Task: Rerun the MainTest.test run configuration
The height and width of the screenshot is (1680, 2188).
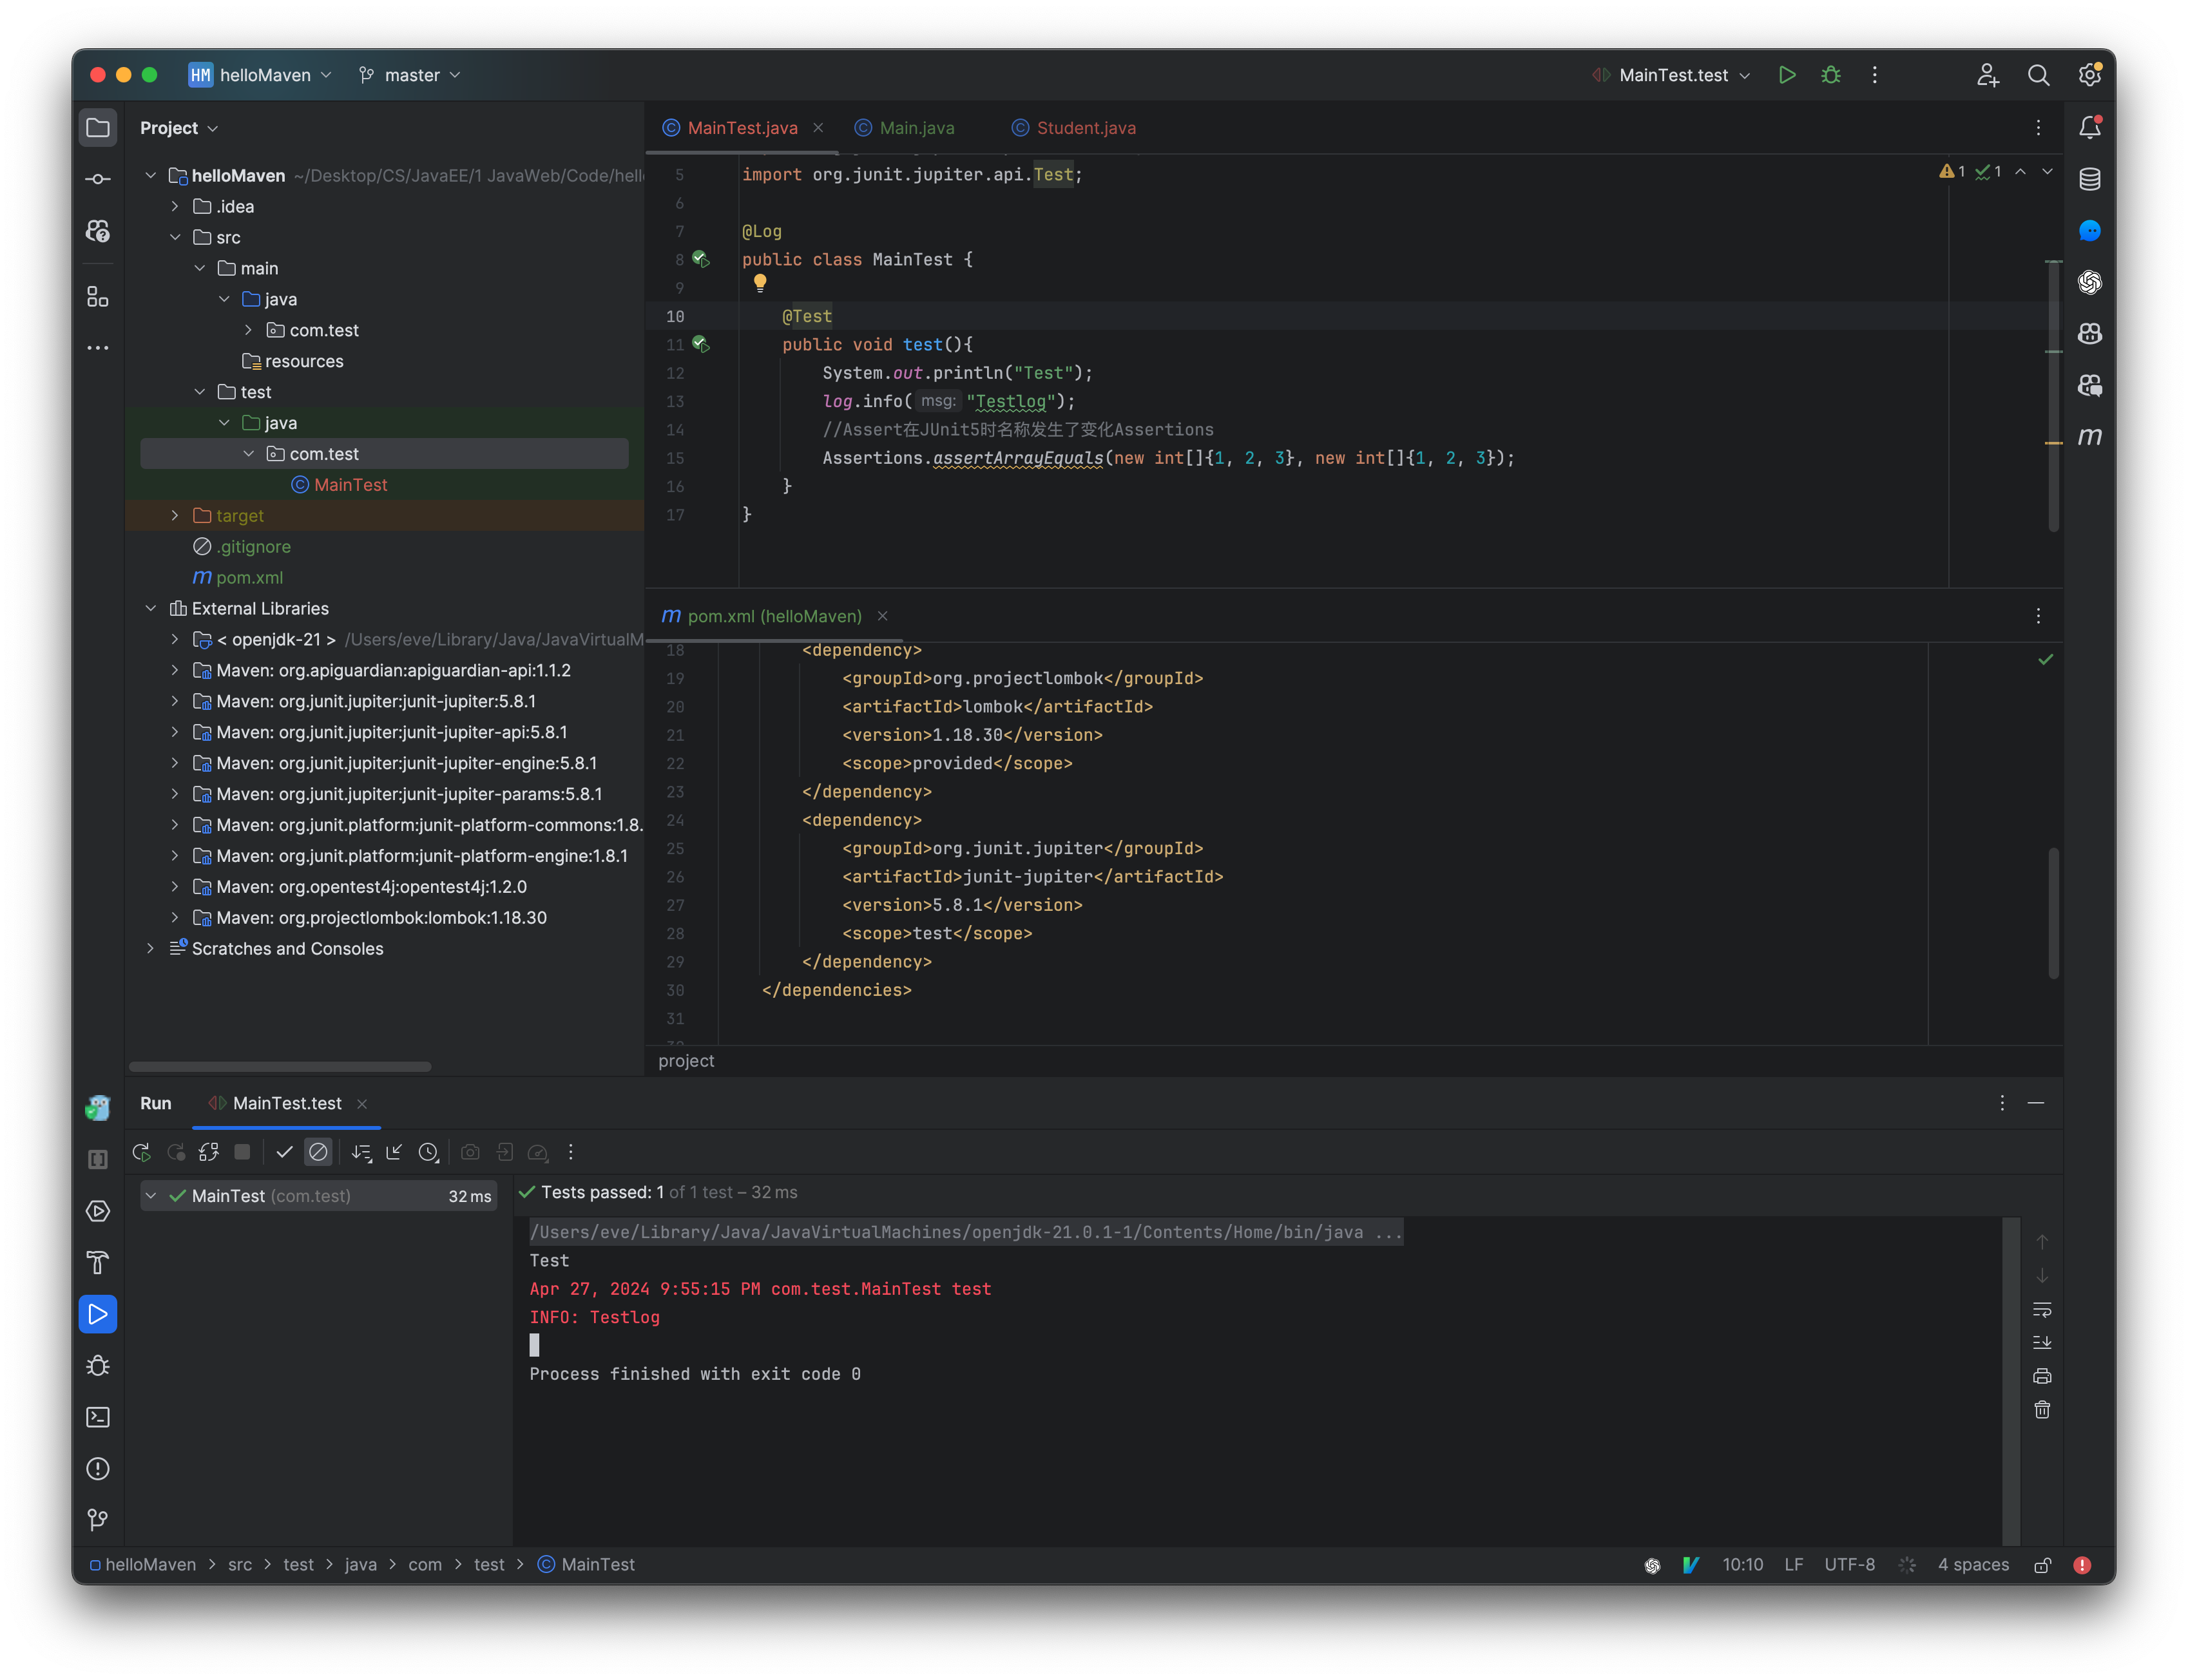Action: (x=141, y=1152)
